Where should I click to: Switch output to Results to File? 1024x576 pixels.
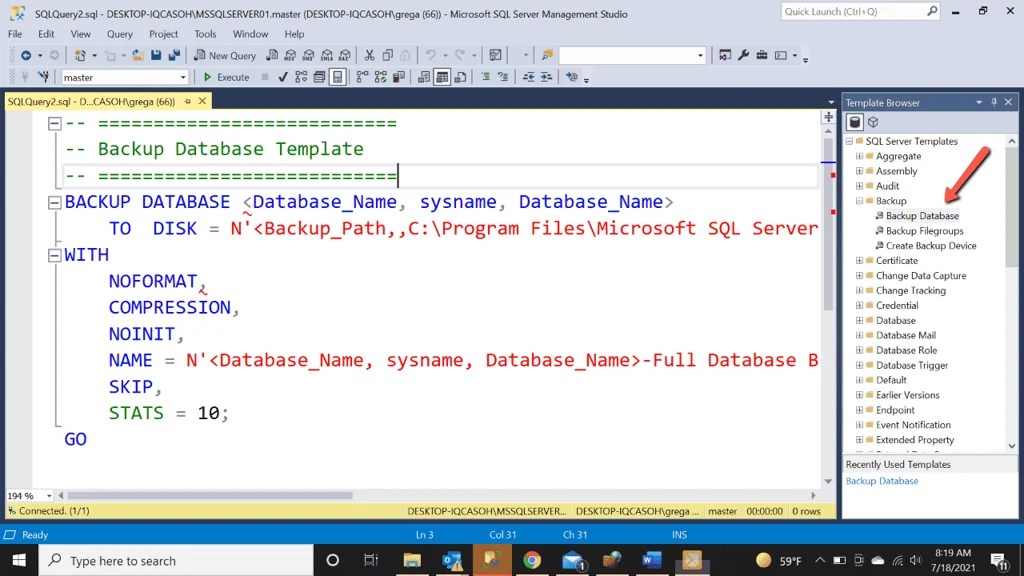click(x=460, y=77)
